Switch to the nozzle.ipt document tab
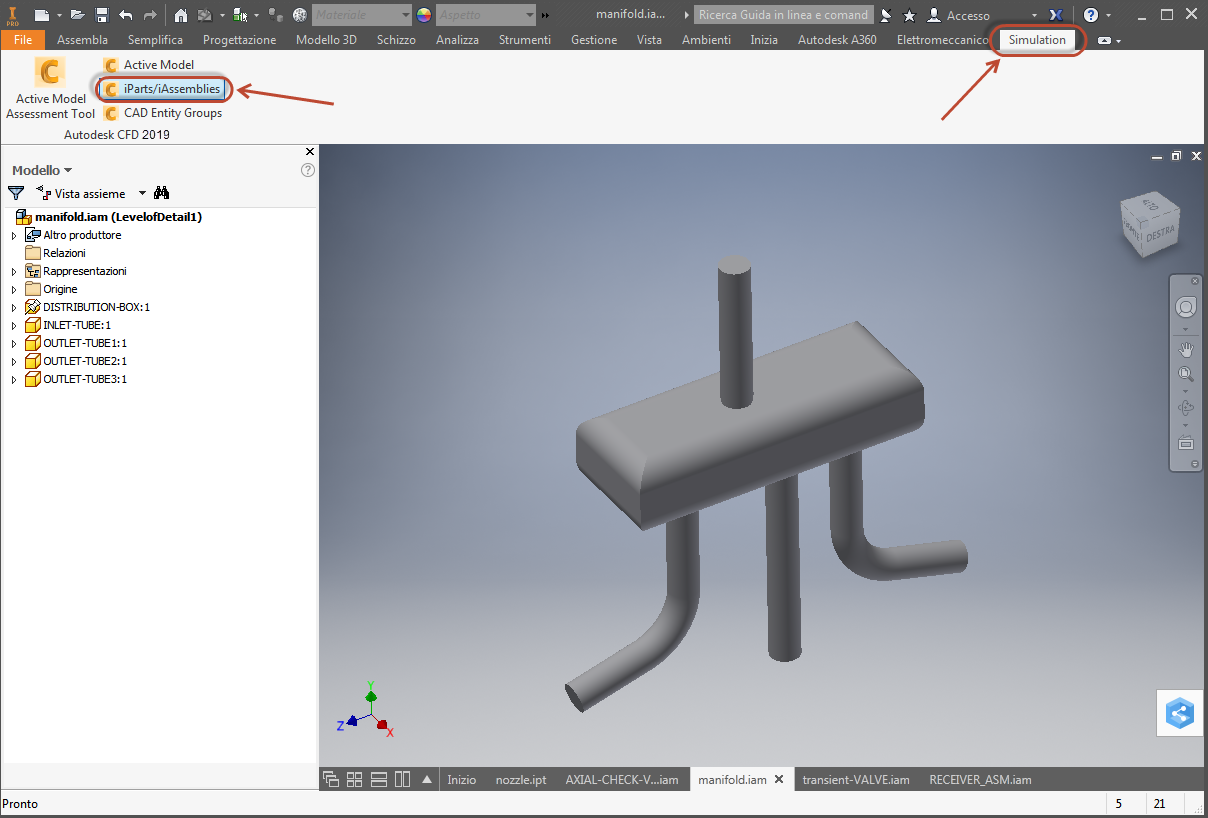Screen dimensions: 1208x818 (x=521, y=780)
